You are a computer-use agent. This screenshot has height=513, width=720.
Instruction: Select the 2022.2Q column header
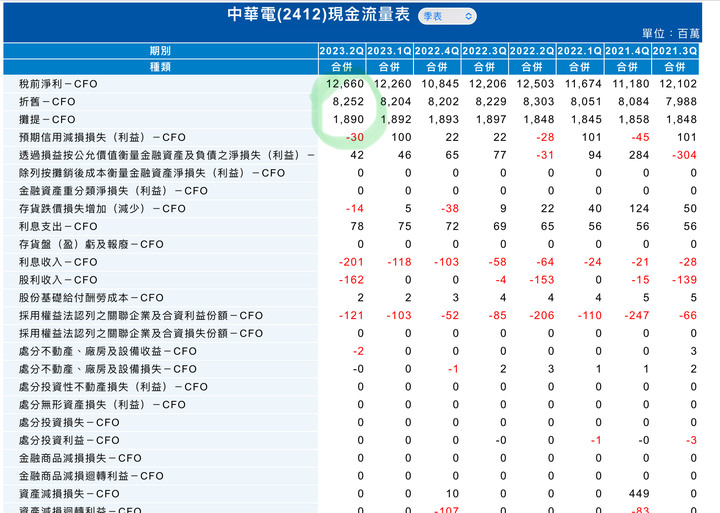tap(532, 51)
